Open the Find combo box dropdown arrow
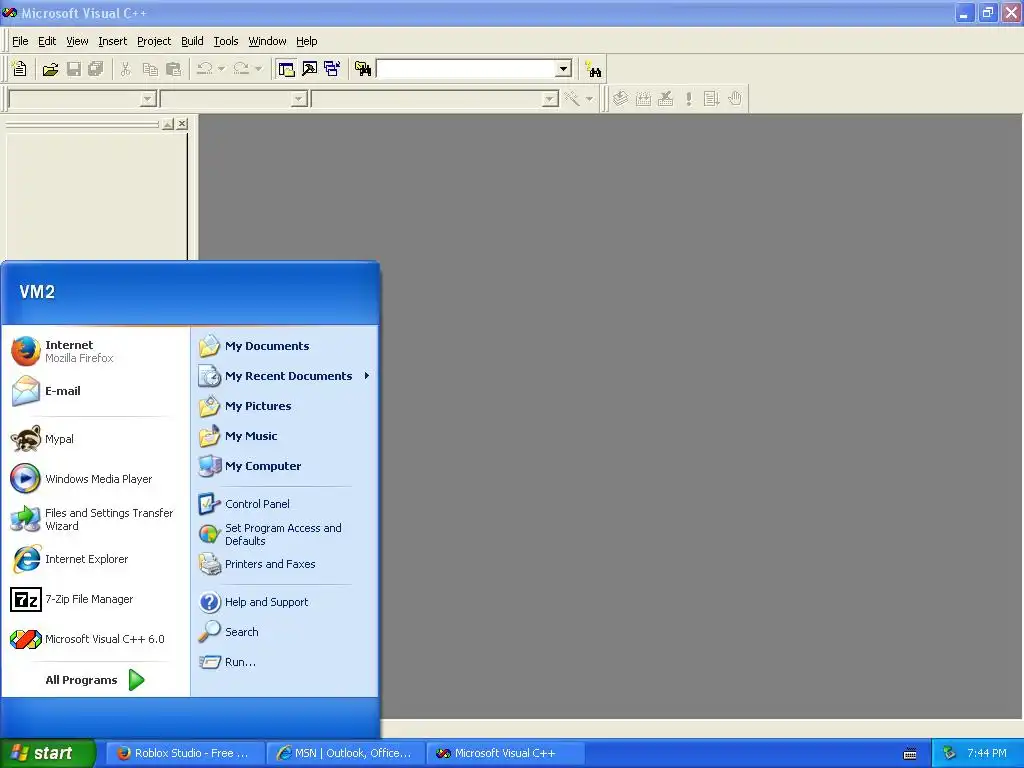 [564, 69]
